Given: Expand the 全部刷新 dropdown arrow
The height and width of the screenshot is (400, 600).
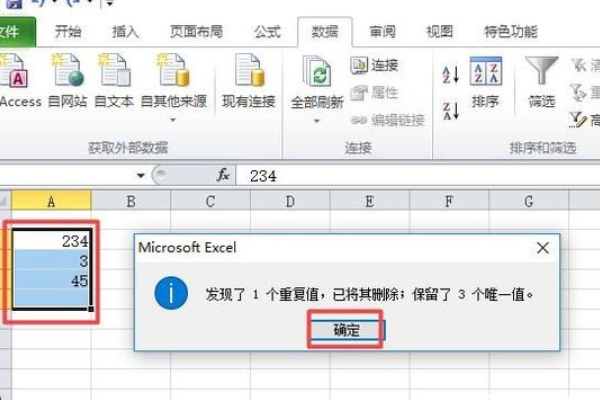Looking at the screenshot, I should point(316,121).
